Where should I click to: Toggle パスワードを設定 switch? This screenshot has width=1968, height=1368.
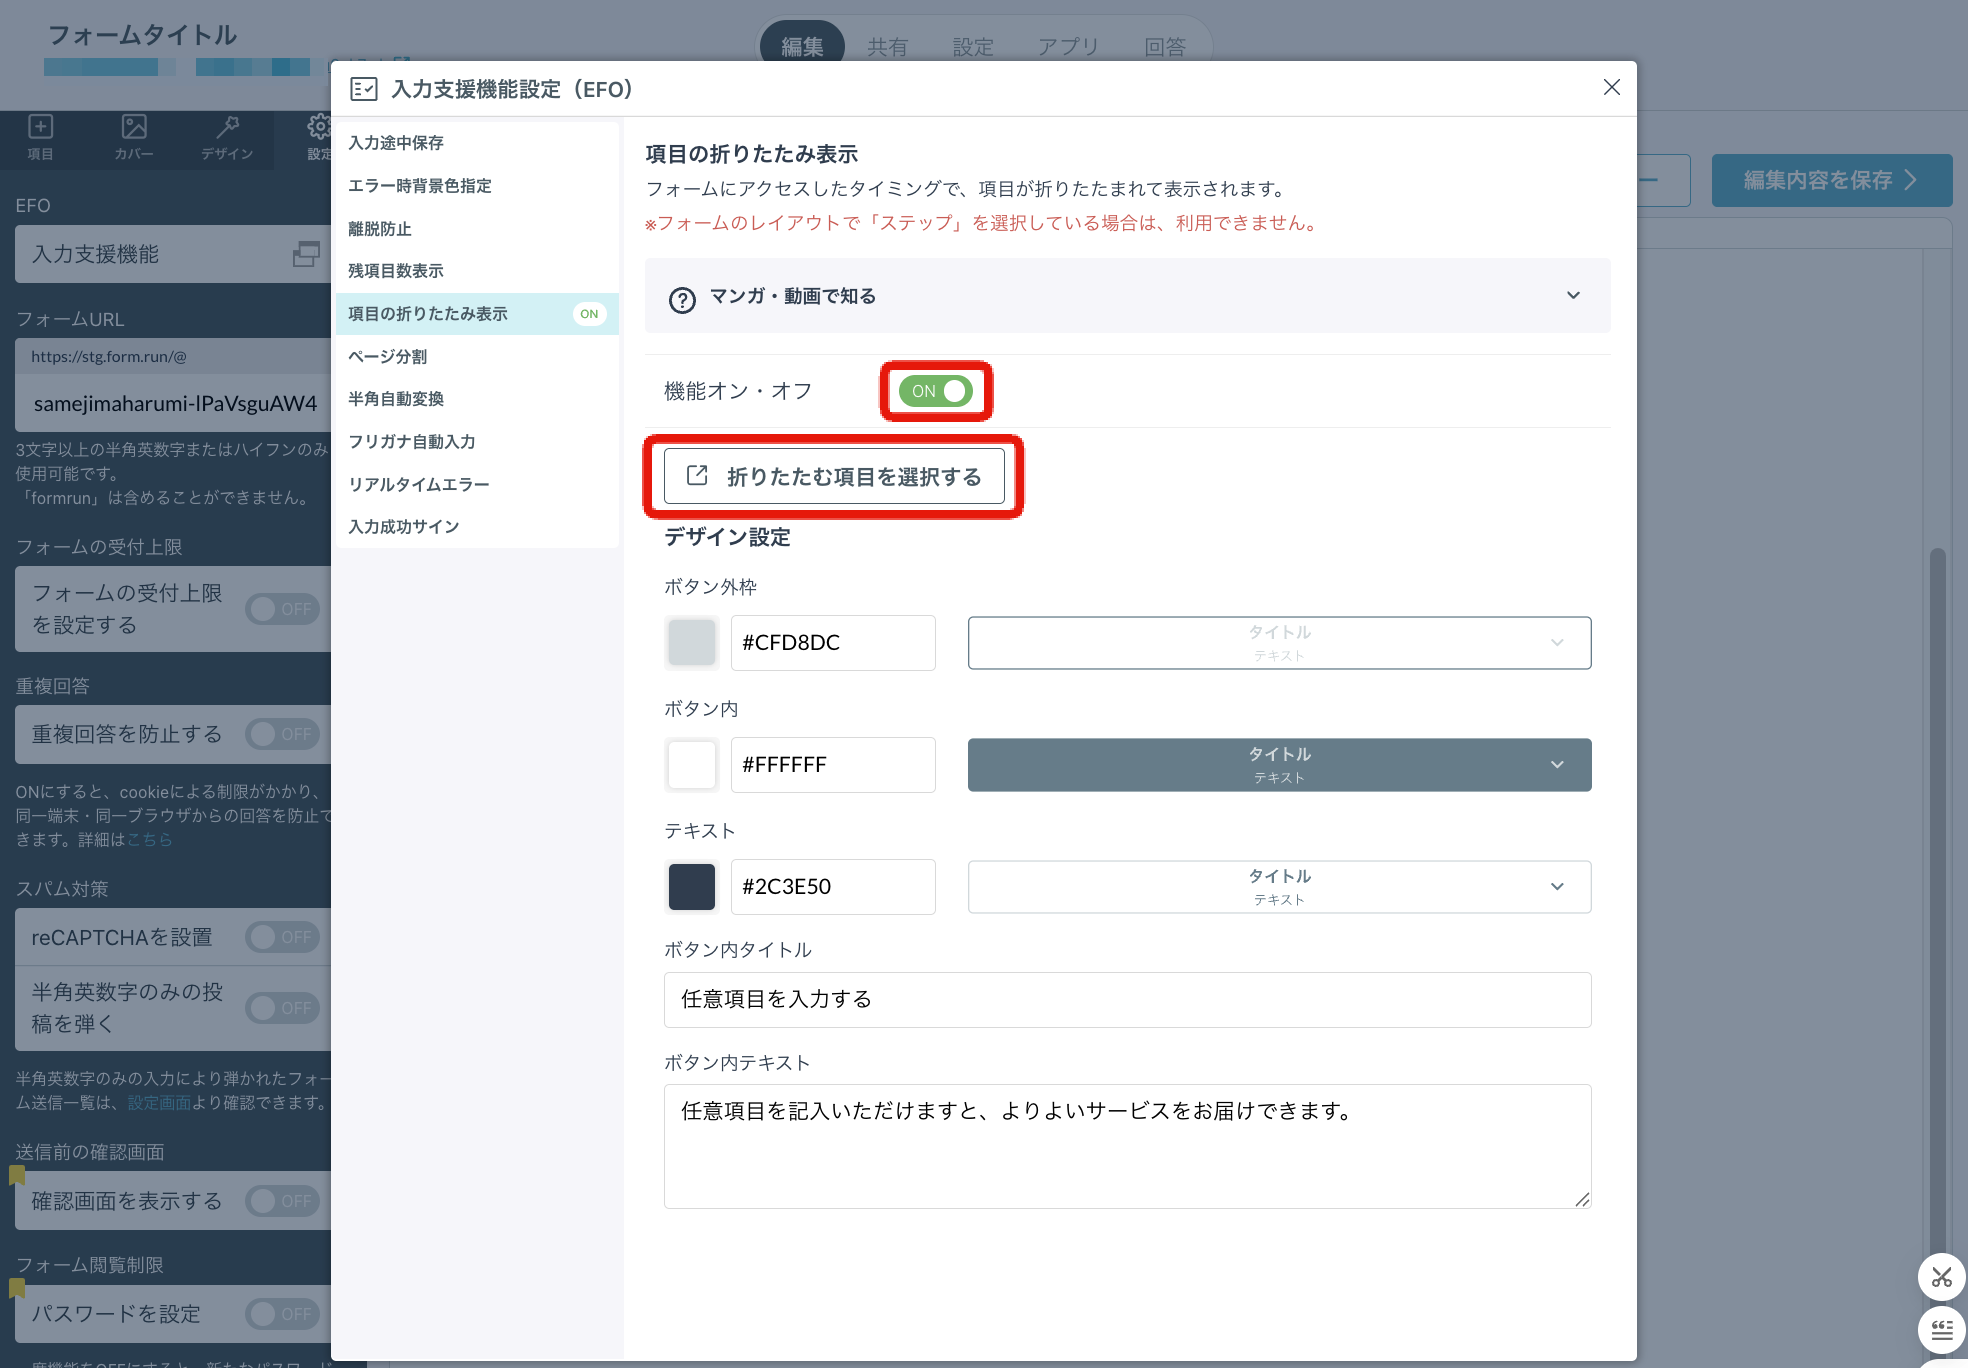[283, 1314]
